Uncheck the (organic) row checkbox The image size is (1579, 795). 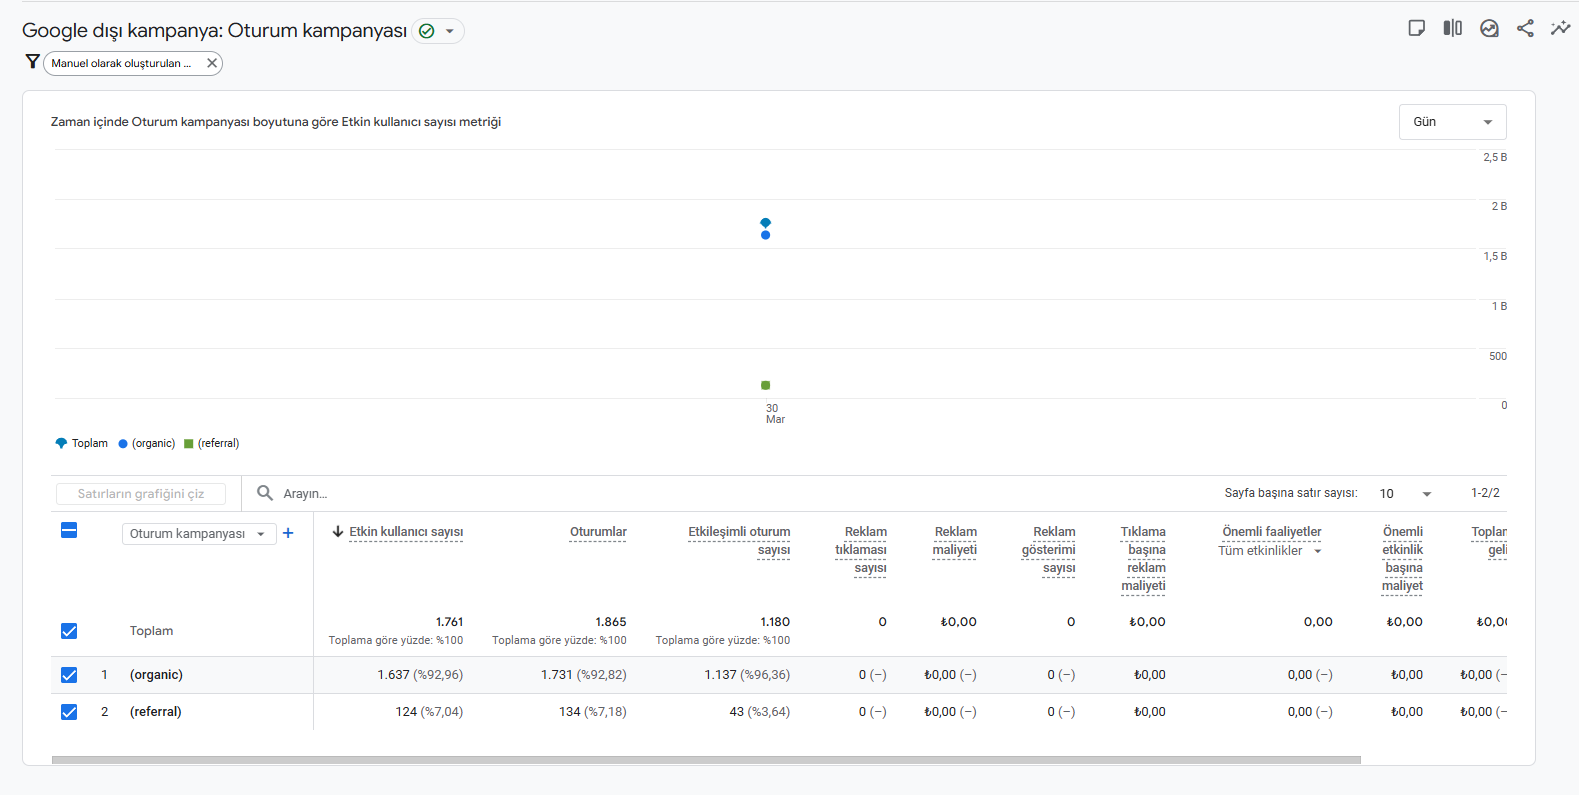click(x=69, y=675)
